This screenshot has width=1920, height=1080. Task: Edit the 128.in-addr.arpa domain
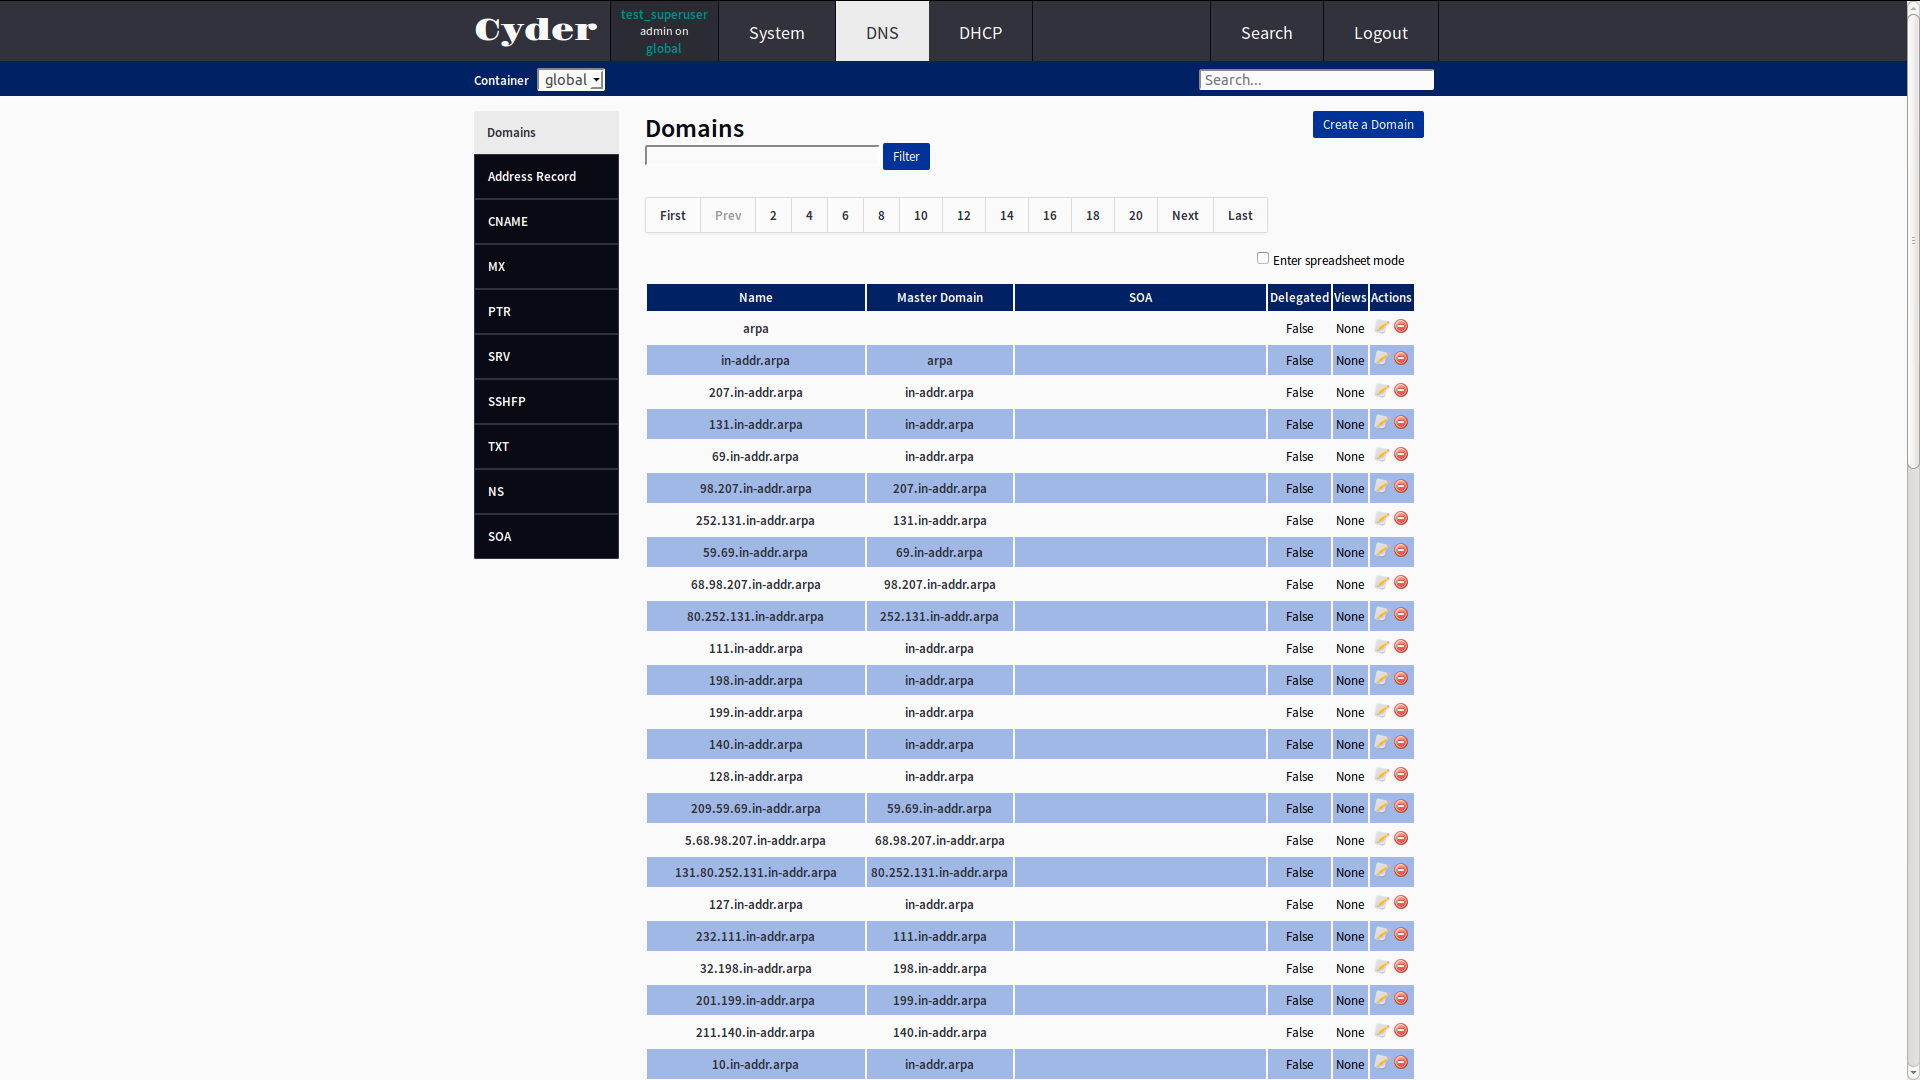coord(1381,775)
